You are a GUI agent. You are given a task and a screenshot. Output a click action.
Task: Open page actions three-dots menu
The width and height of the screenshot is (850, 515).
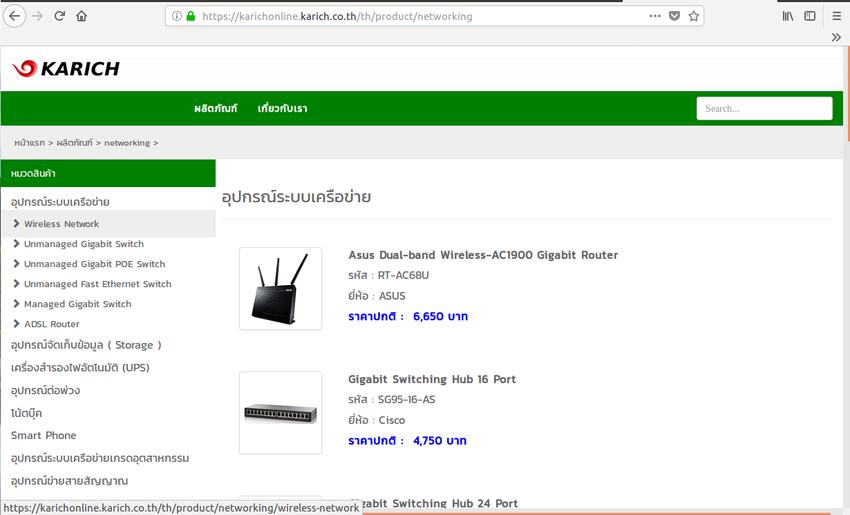click(x=655, y=16)
